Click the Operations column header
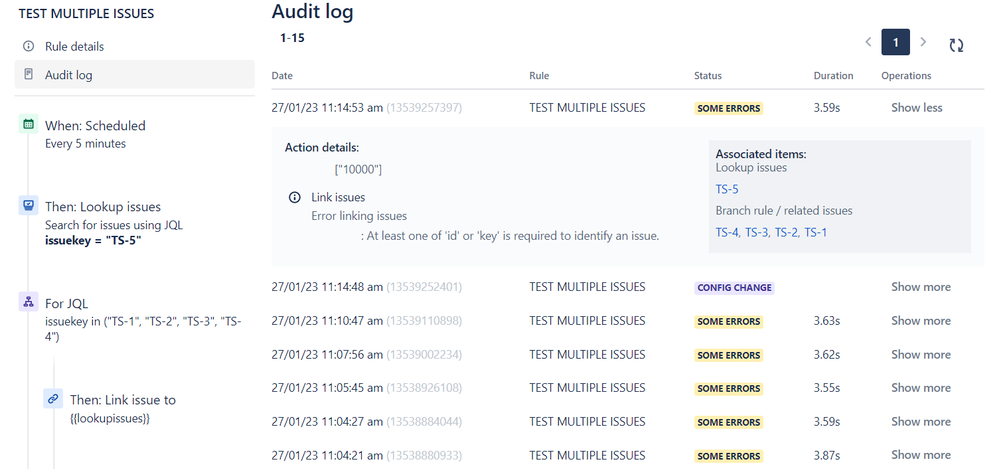This screenshot has height=469, width=999. click(x=906, y=75)
